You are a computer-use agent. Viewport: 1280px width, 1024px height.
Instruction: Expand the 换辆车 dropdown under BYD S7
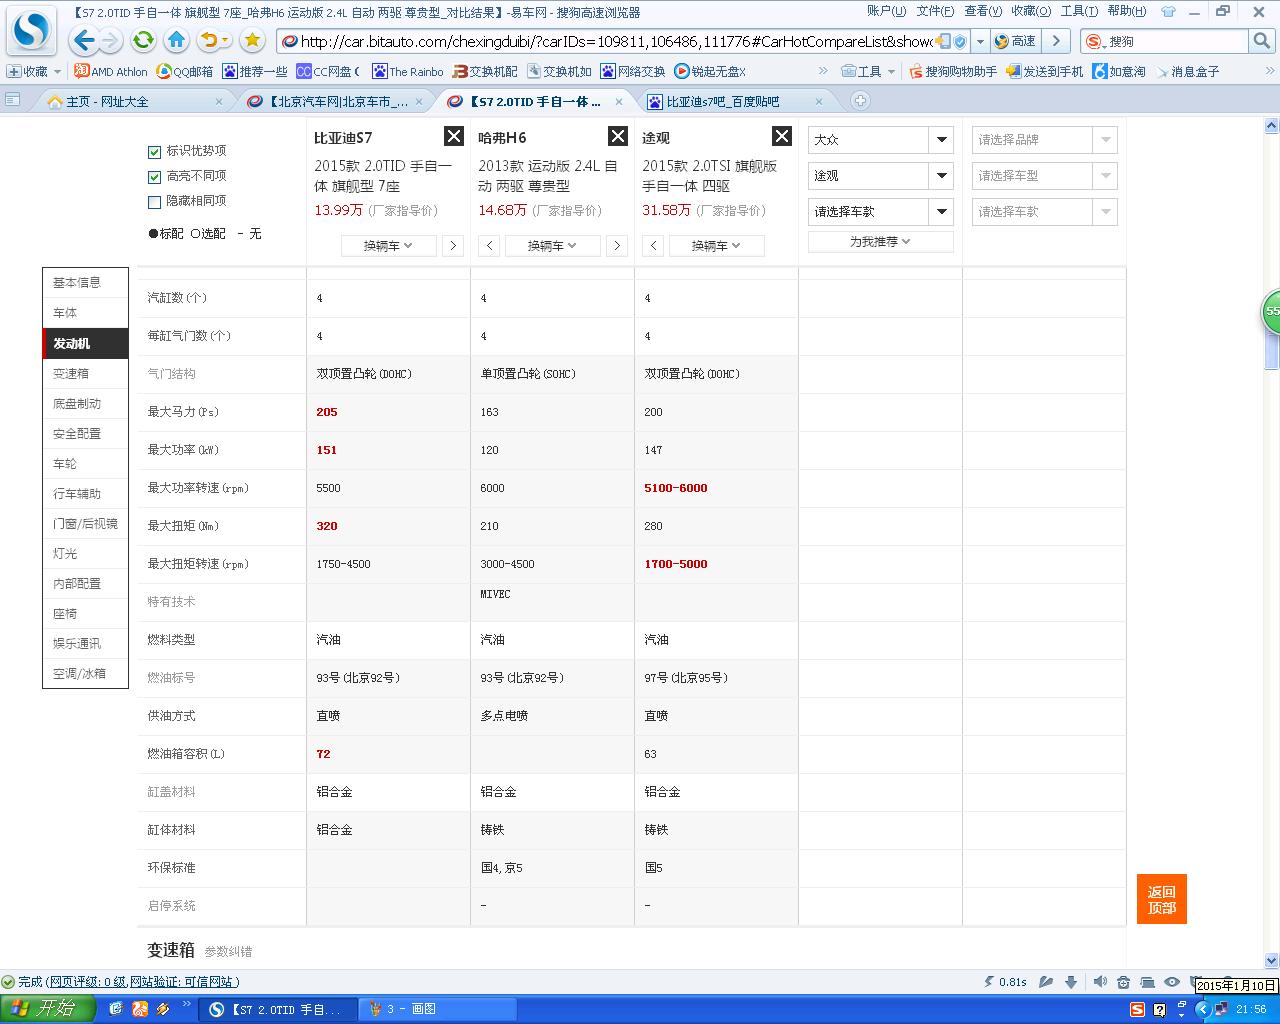[388, 245]
